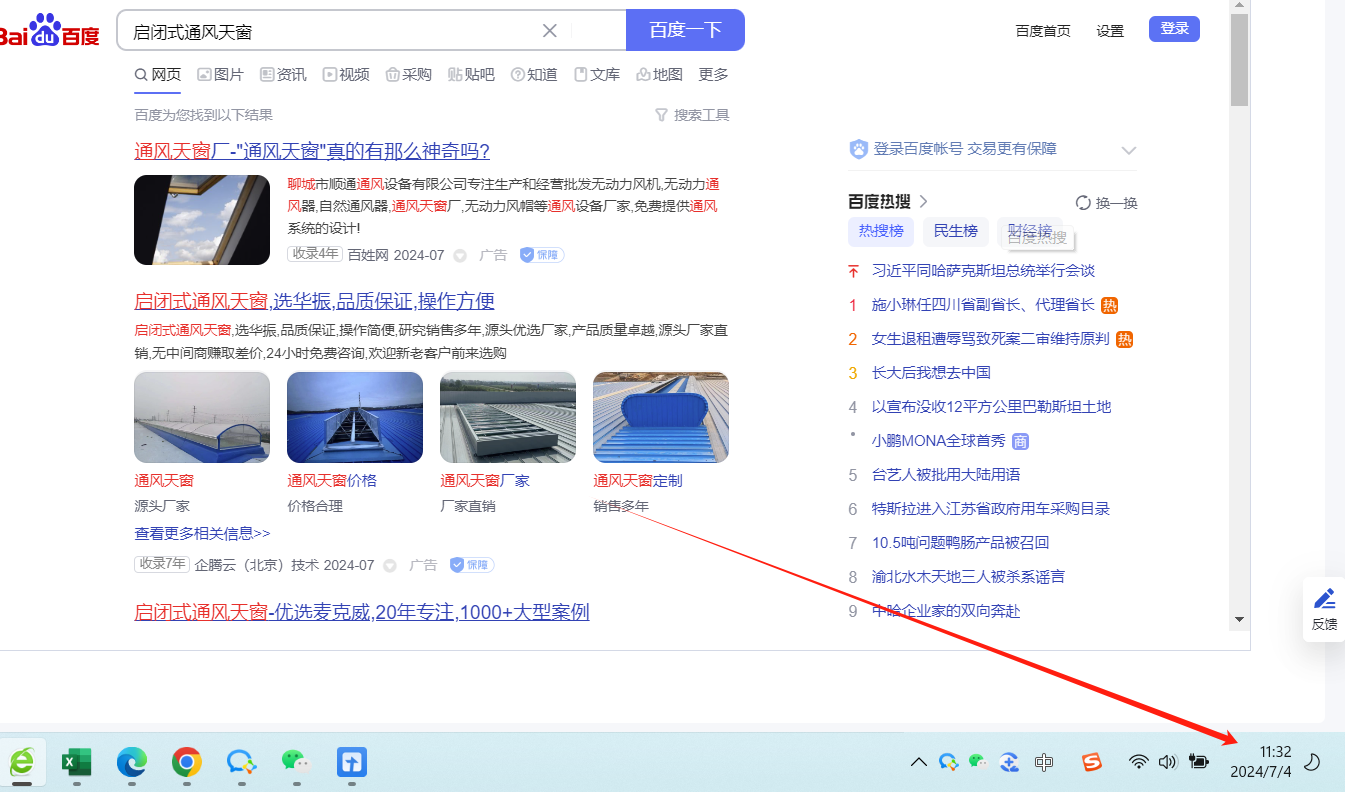Open the Wi-Fi network tray icon
The height and width of the screenshot is (792, 1345).
click(x=1138, y=762)
